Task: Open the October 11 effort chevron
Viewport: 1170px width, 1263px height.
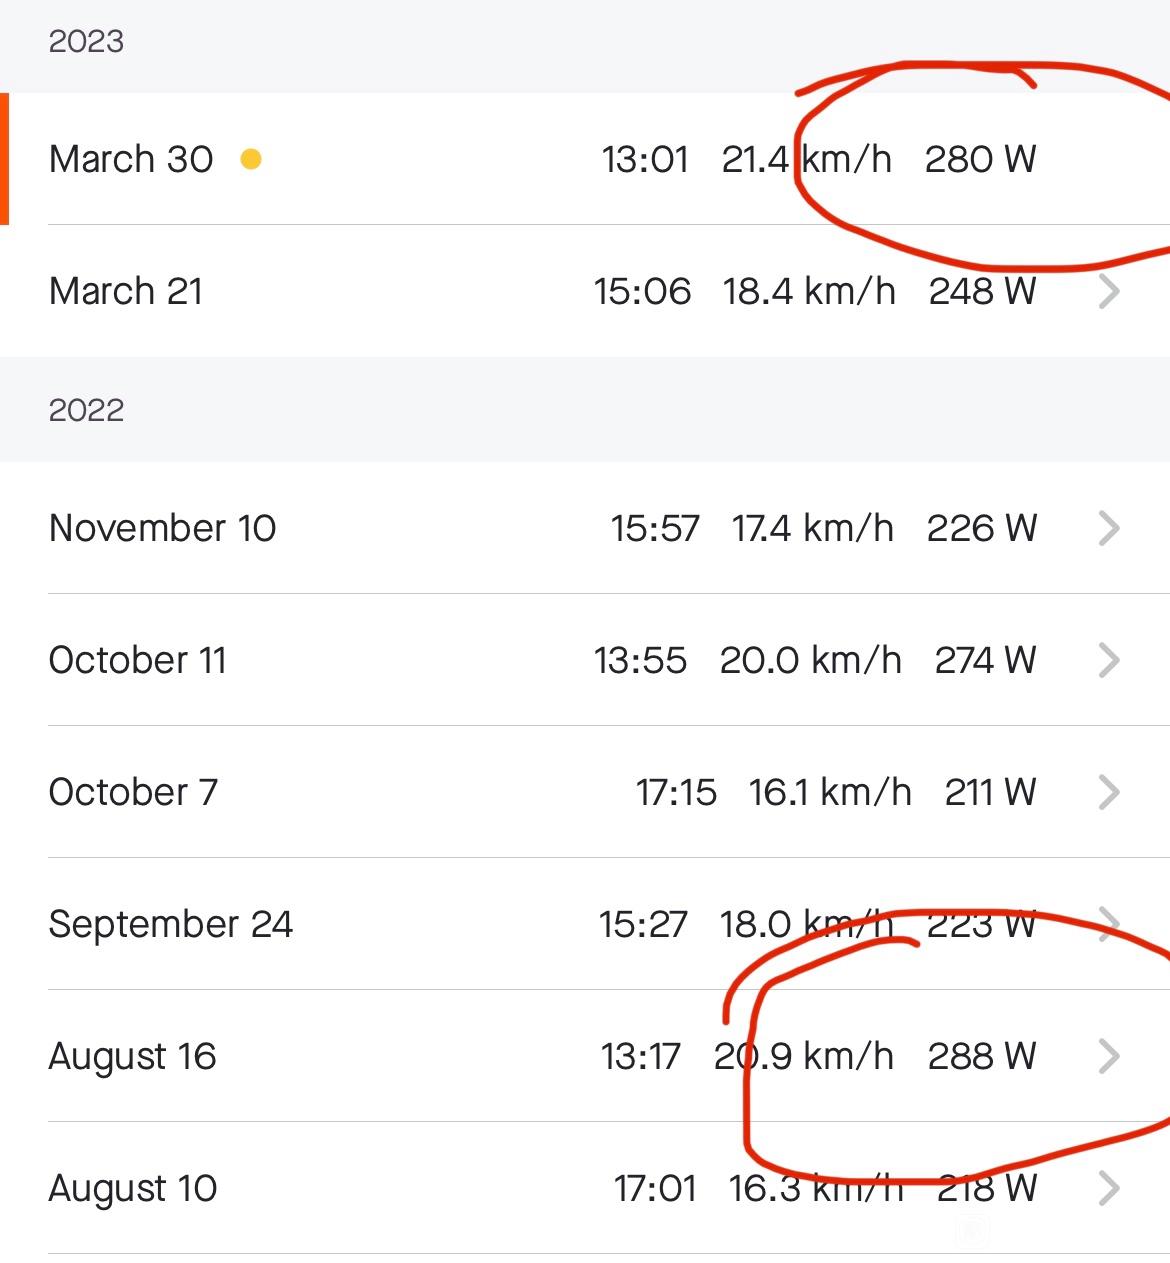Action: [1108, 660]
